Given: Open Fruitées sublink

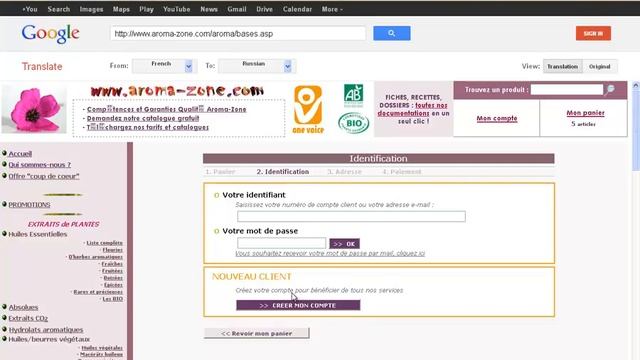Looking at the screenshot, I should click(112, 271).
